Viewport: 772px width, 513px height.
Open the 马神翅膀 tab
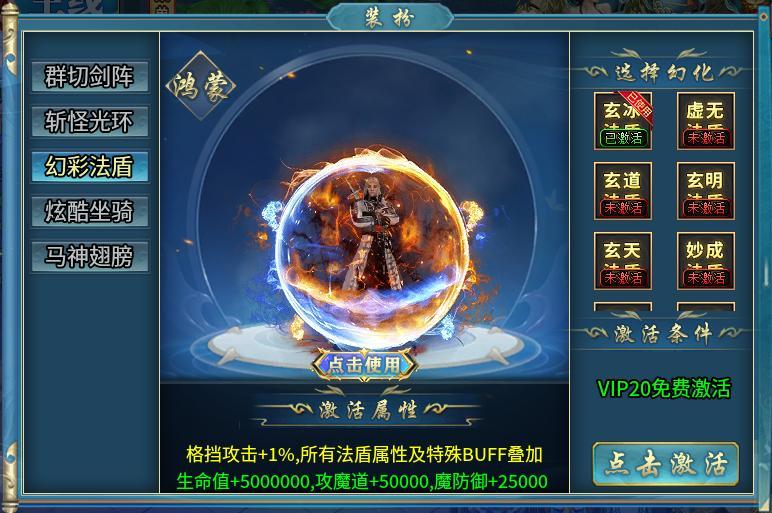coord(90,256)
